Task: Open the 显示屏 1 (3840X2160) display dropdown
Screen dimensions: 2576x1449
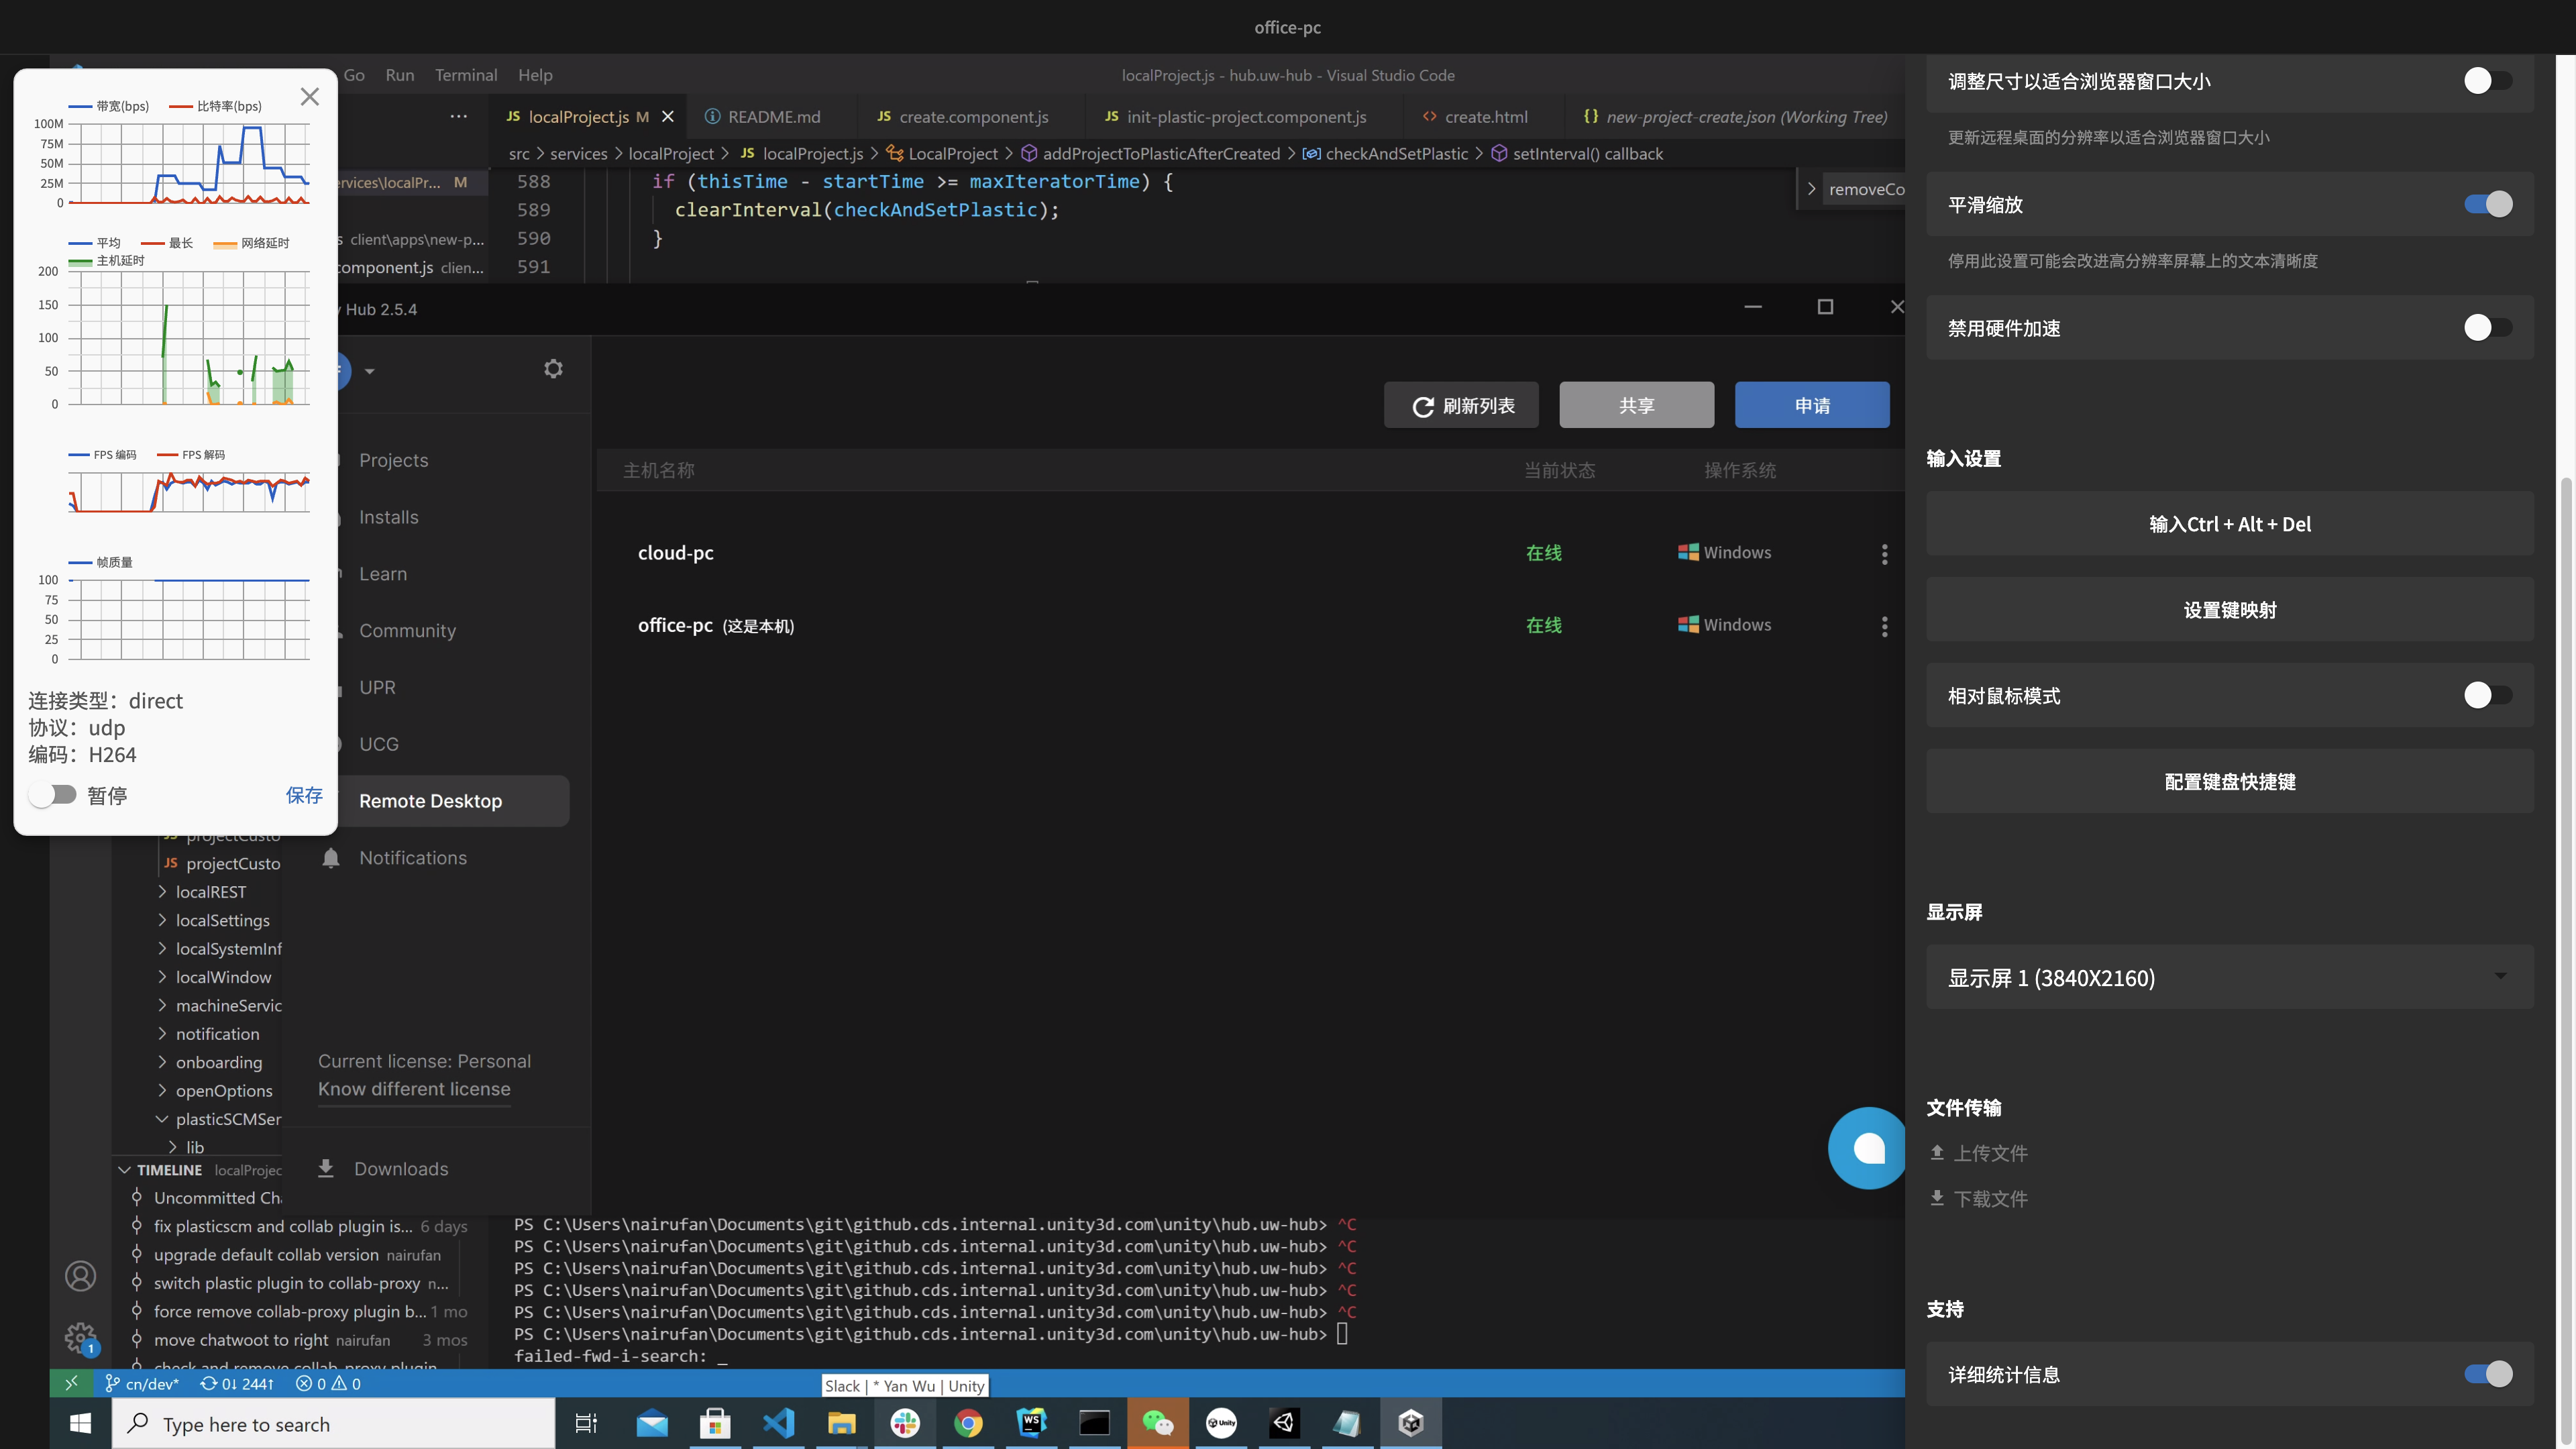Action: pos(2229,977)
